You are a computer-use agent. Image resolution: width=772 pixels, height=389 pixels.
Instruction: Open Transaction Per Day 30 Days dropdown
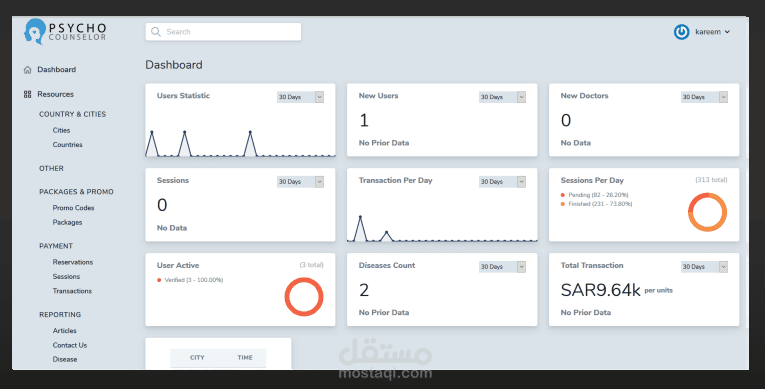[x=502, y=182]
